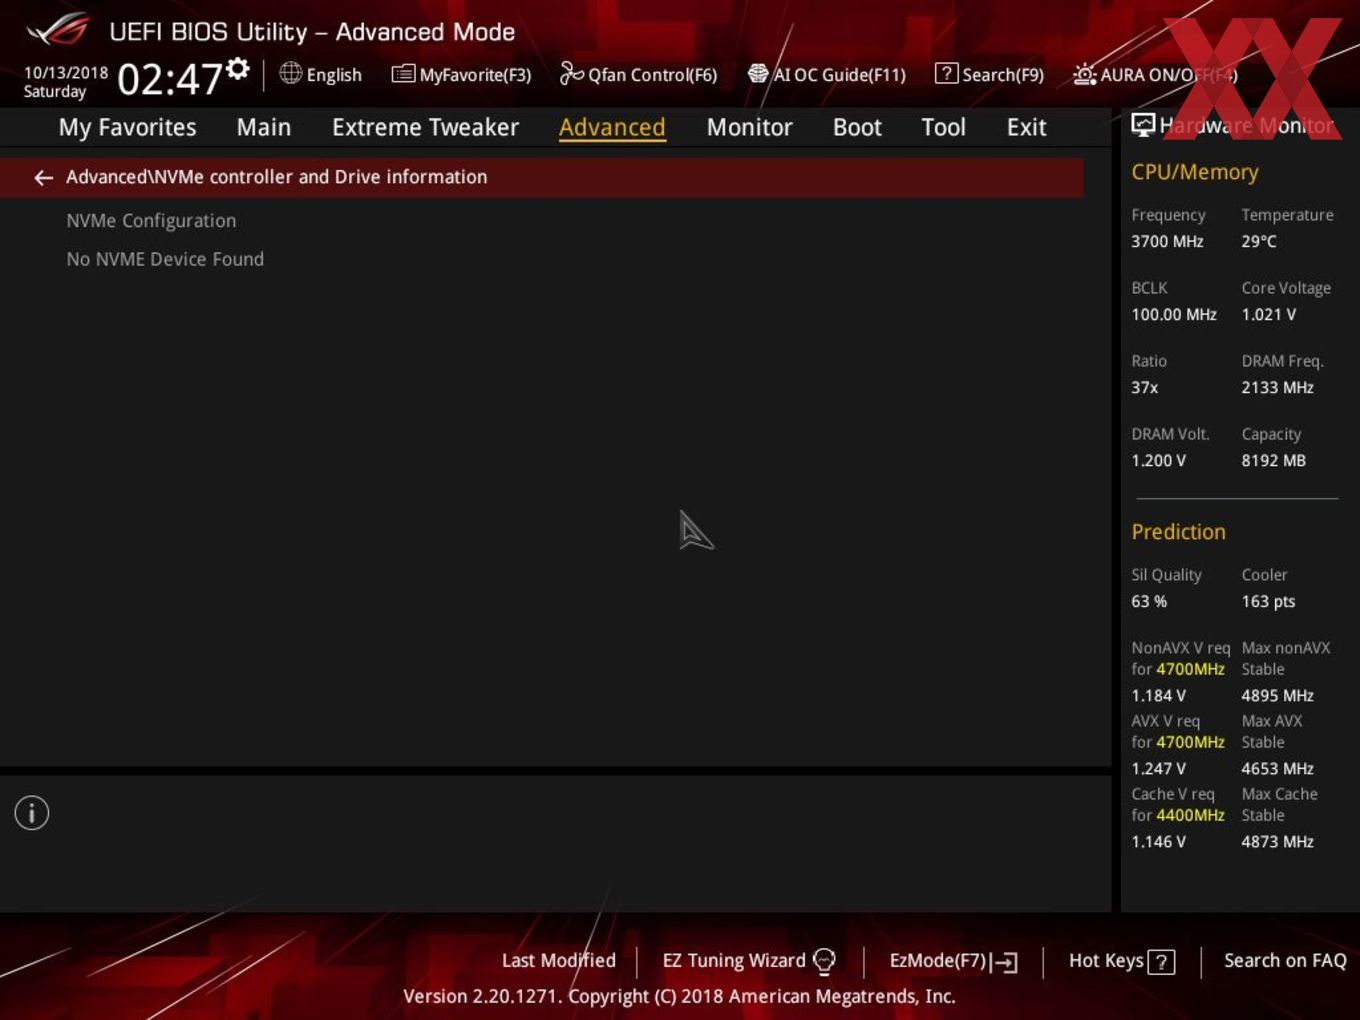Click the 4873 MHz max cache value
This screenshot has height=1020, width=1360.
click(x=1278, y=841)
